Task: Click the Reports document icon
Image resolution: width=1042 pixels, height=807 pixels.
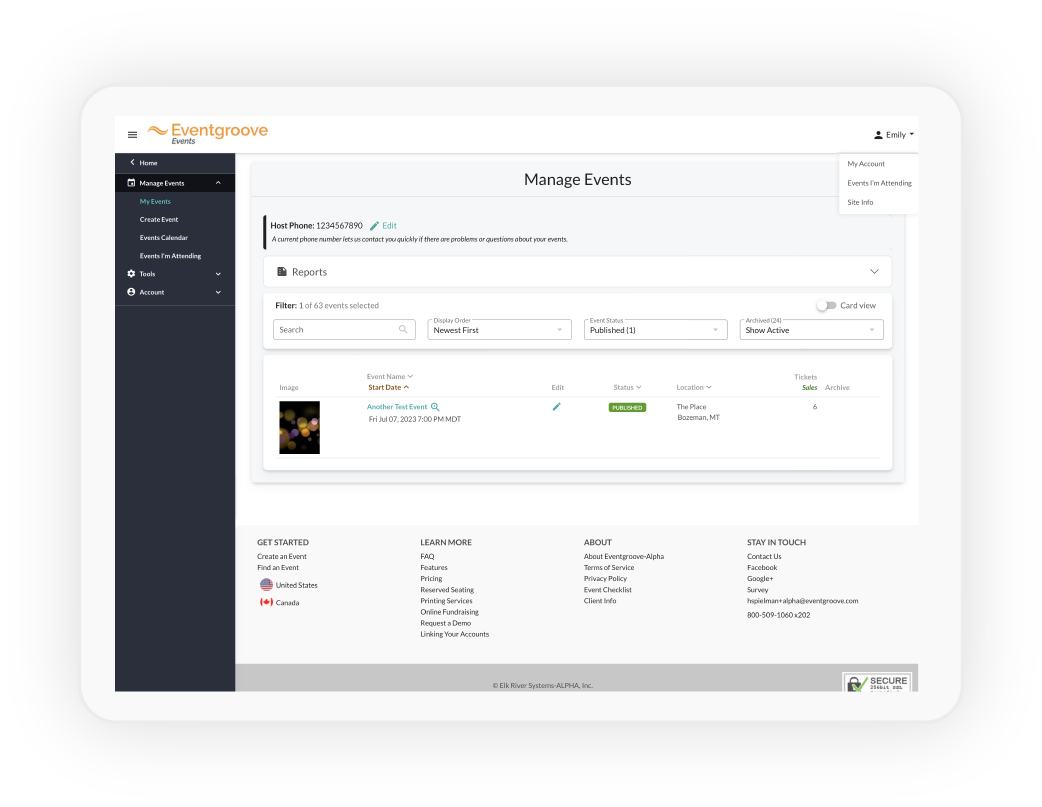Action: tap(282, 272)
